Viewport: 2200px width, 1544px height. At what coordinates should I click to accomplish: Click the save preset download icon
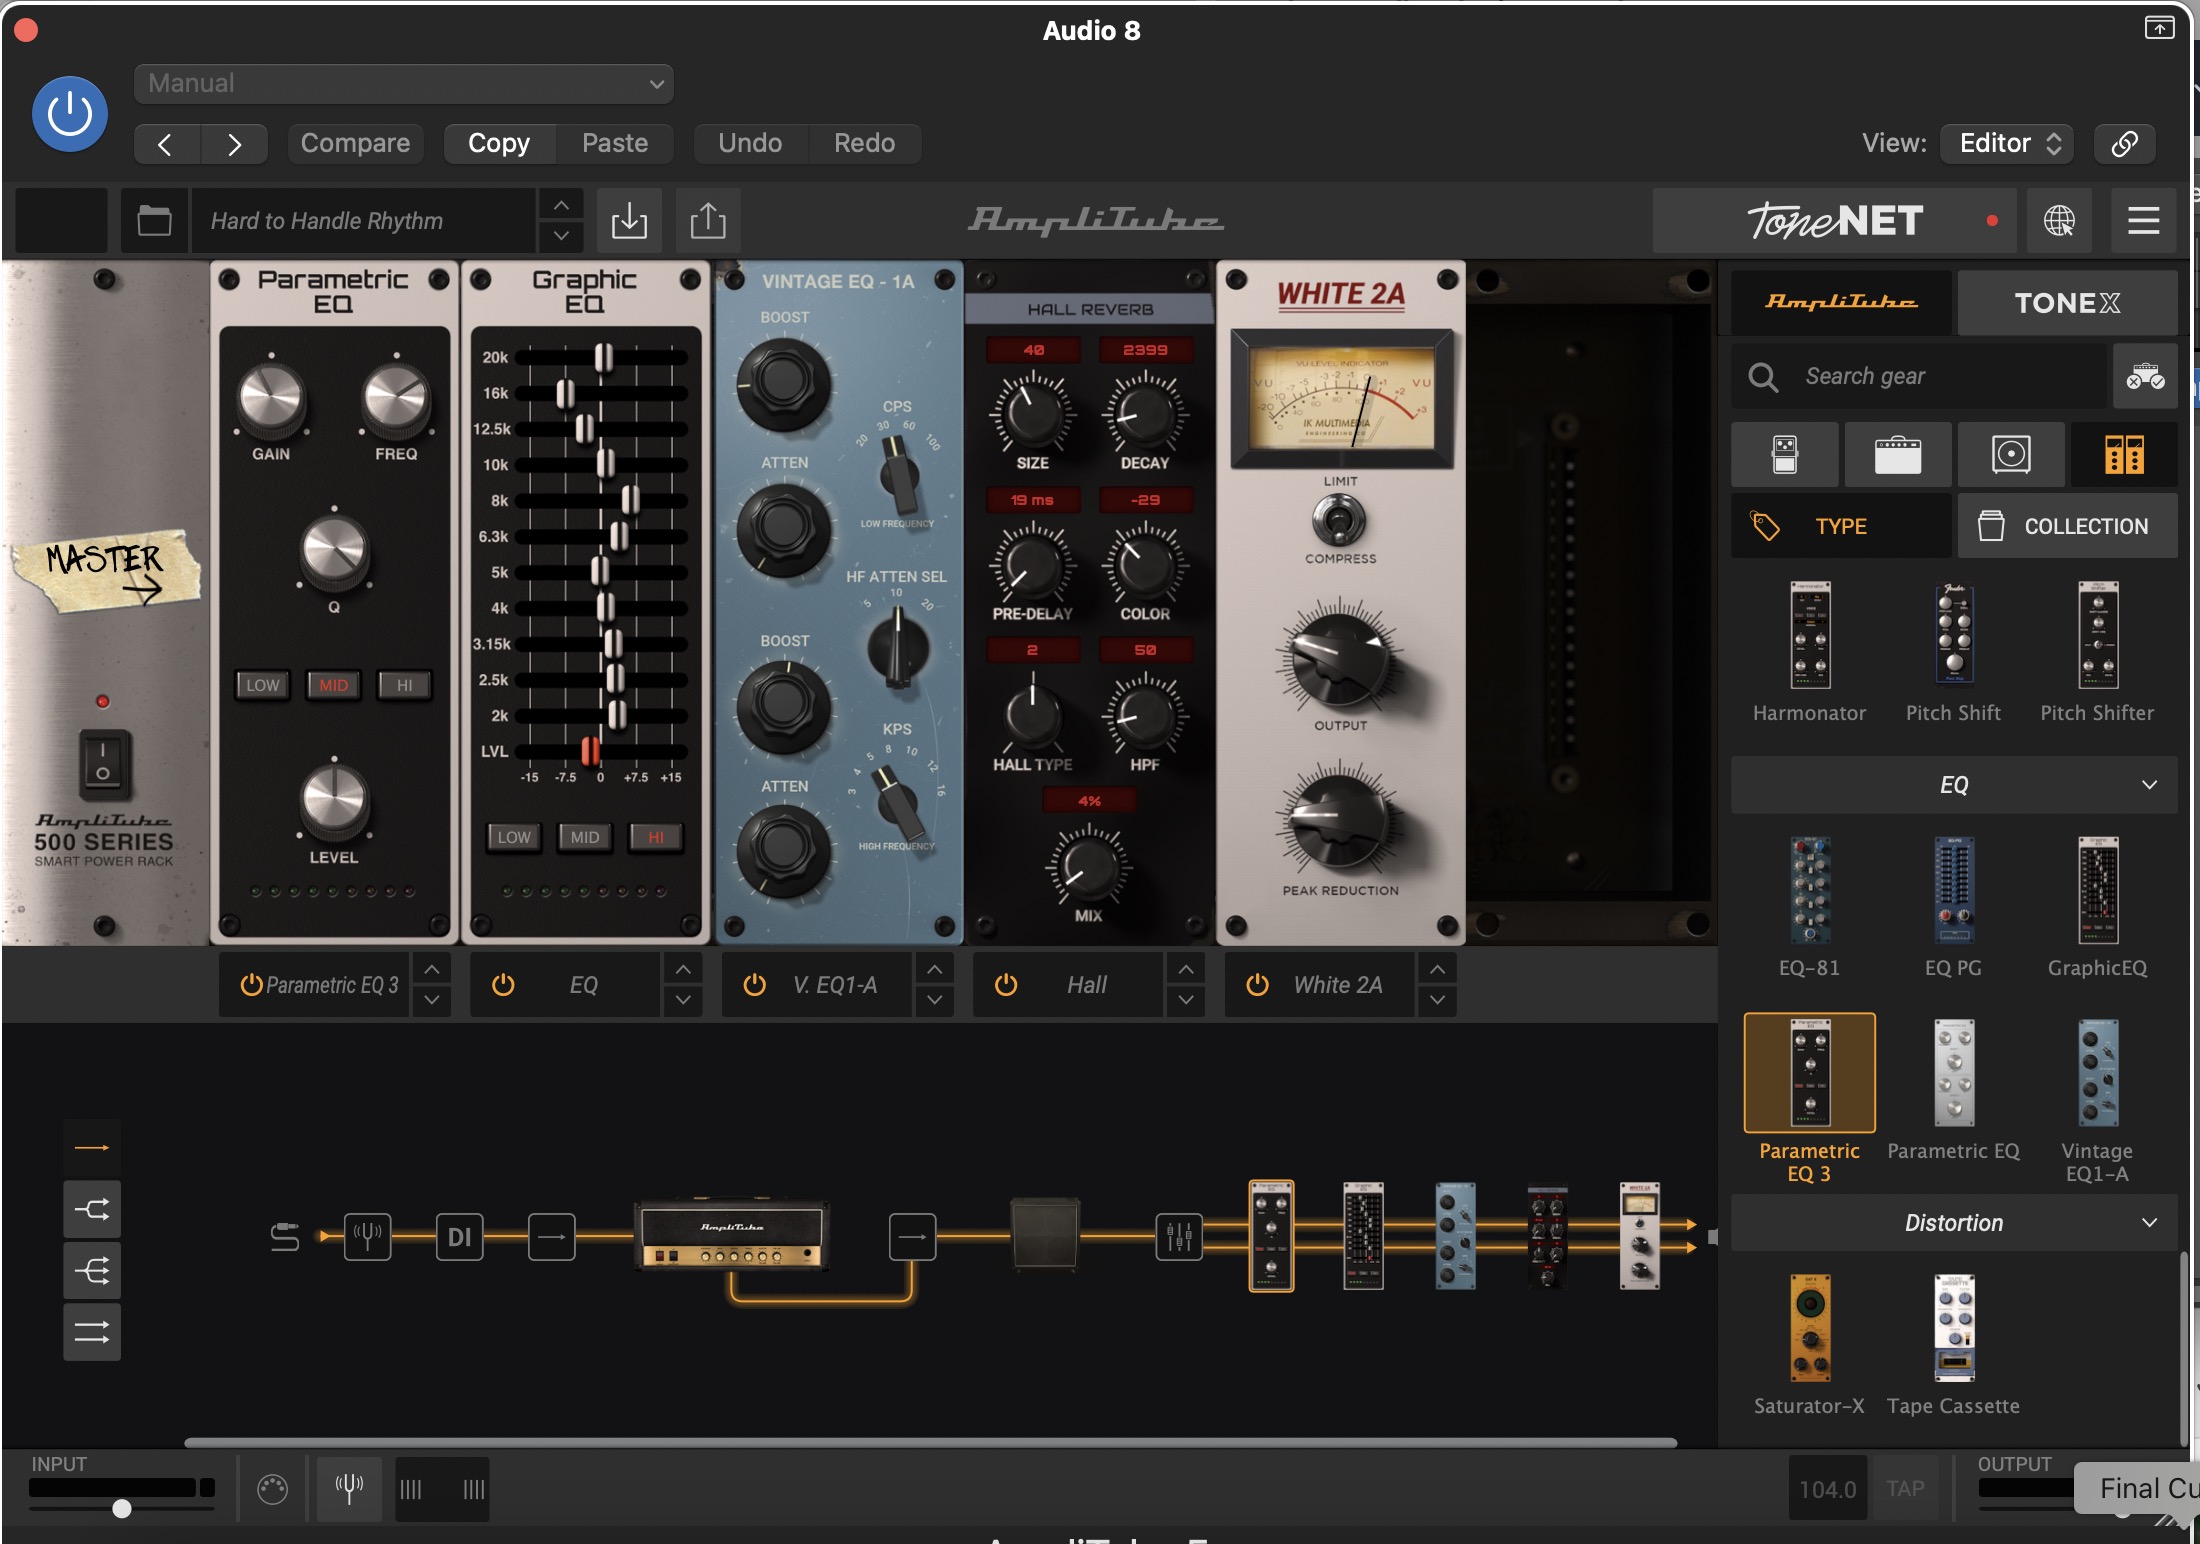629,220
